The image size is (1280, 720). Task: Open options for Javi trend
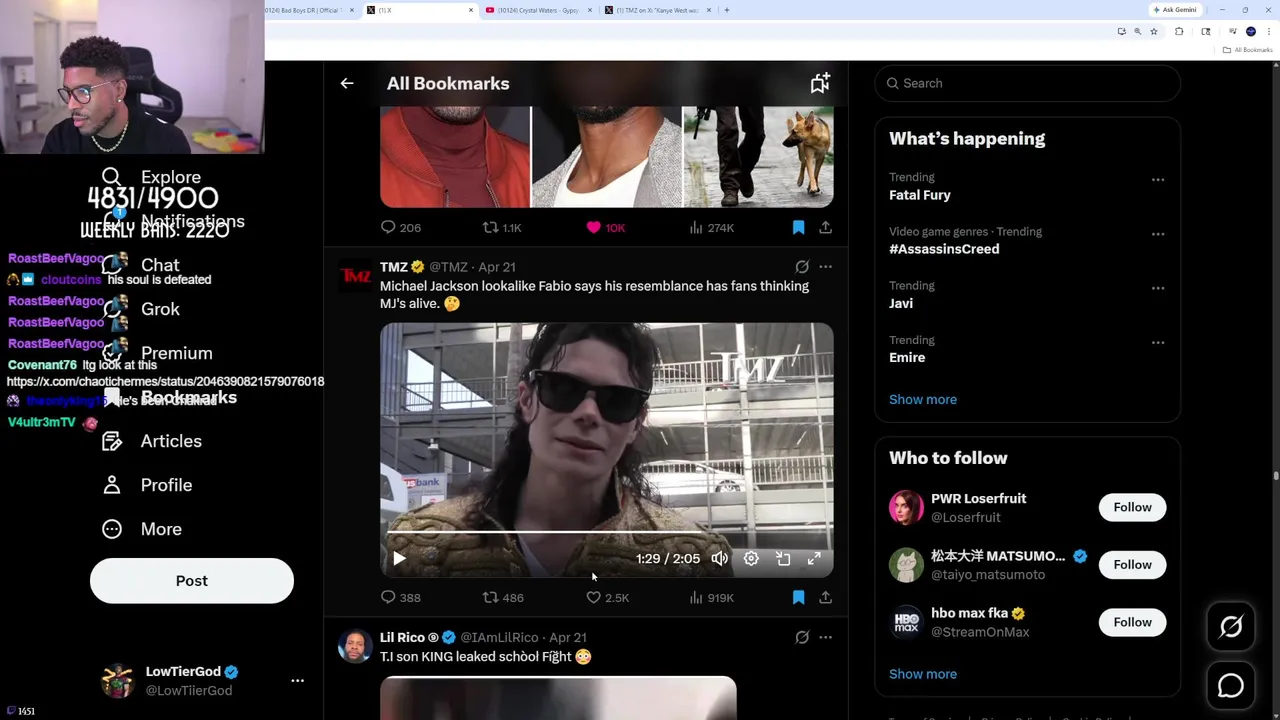point(1158,288)
